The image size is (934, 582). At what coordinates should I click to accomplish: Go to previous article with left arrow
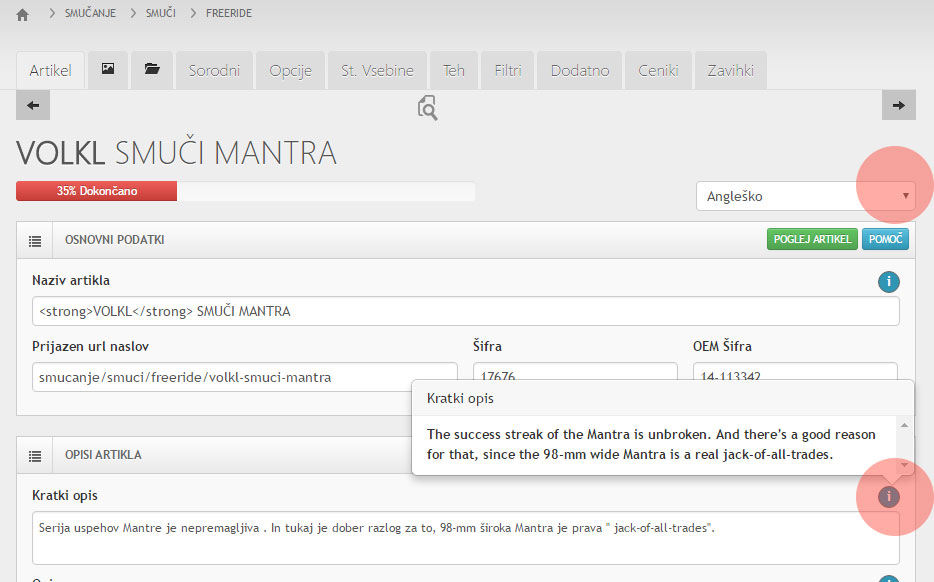tap(33, 105)
